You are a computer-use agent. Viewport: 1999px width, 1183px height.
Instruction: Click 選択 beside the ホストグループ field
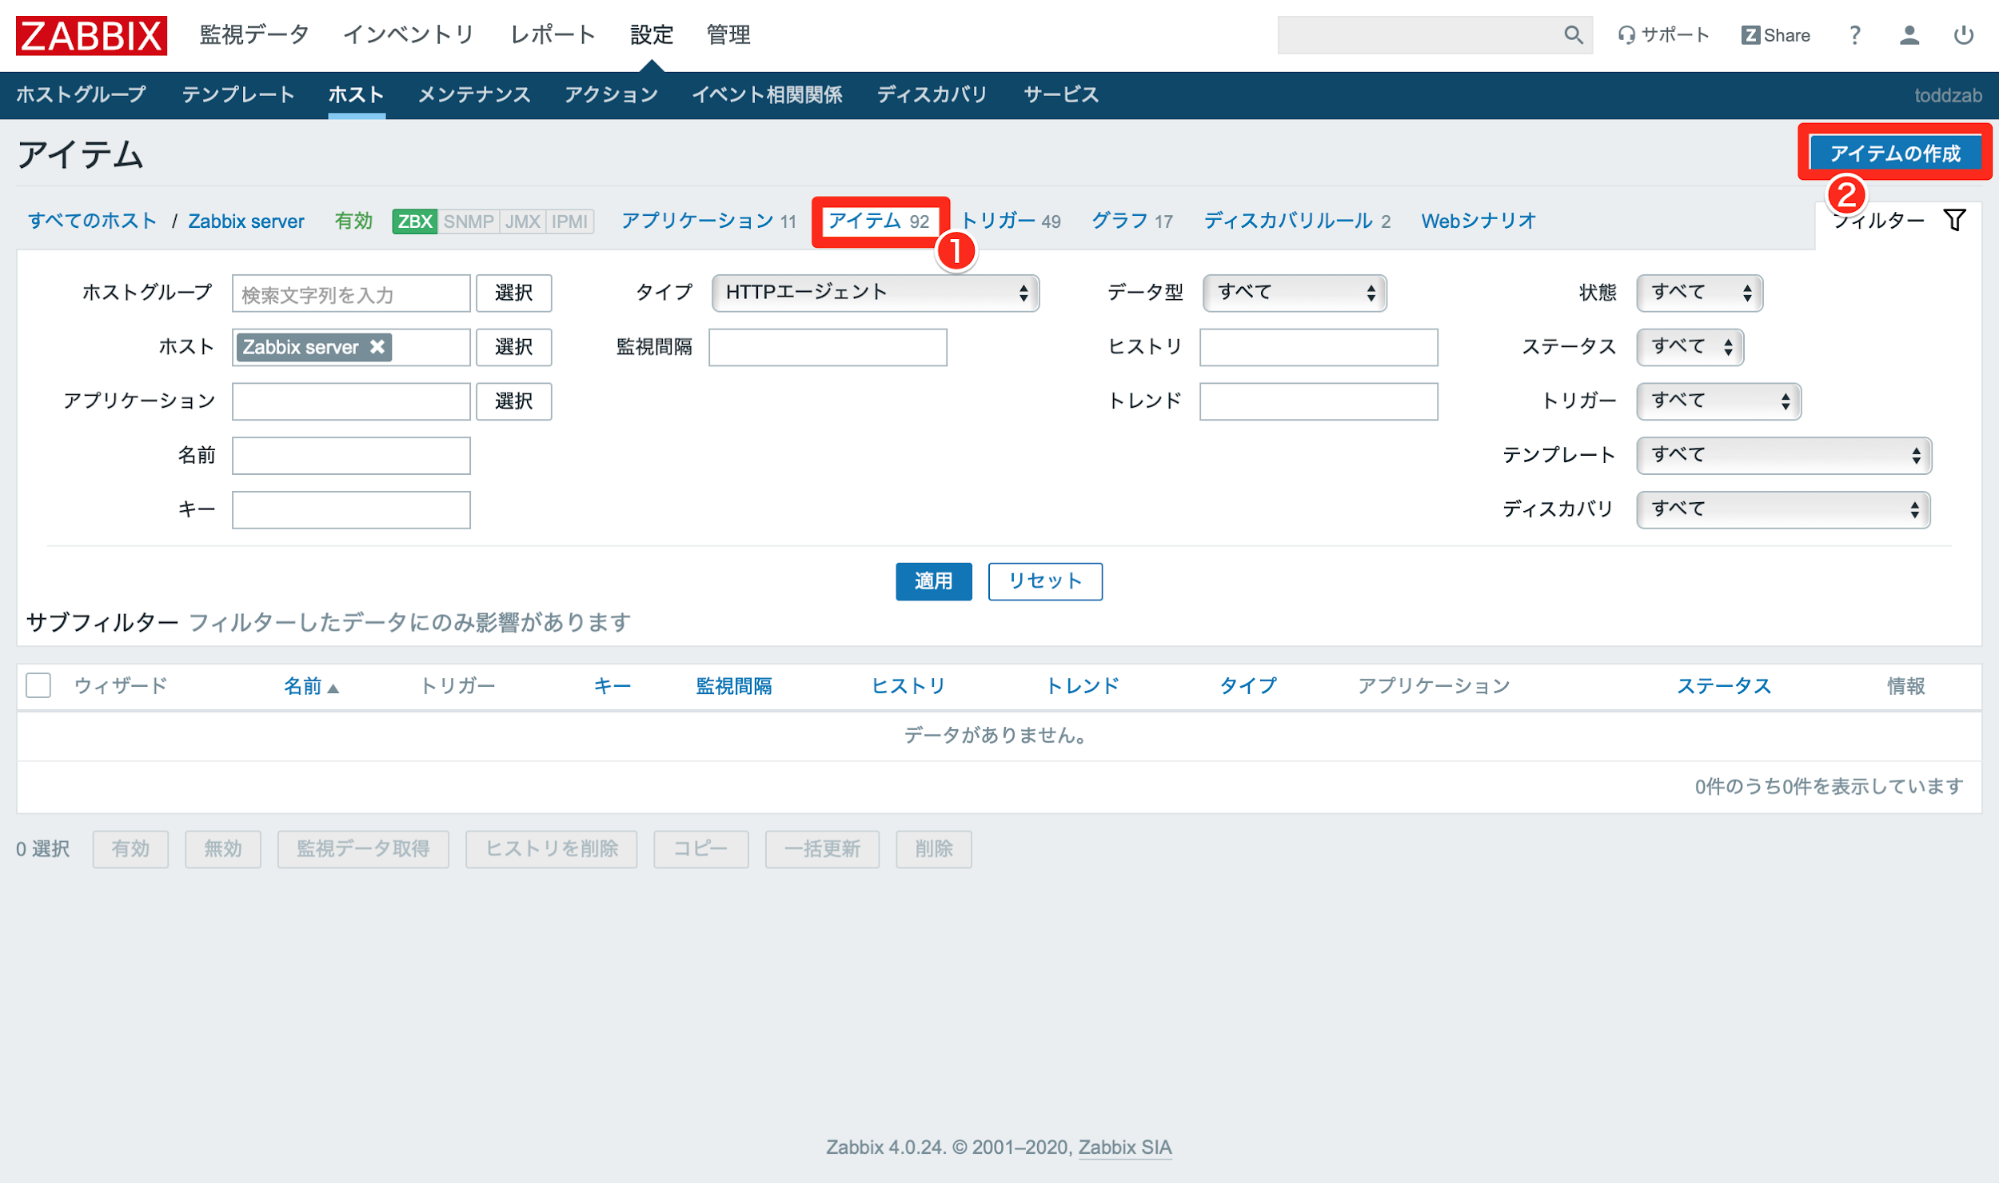(x=514, y=293)
